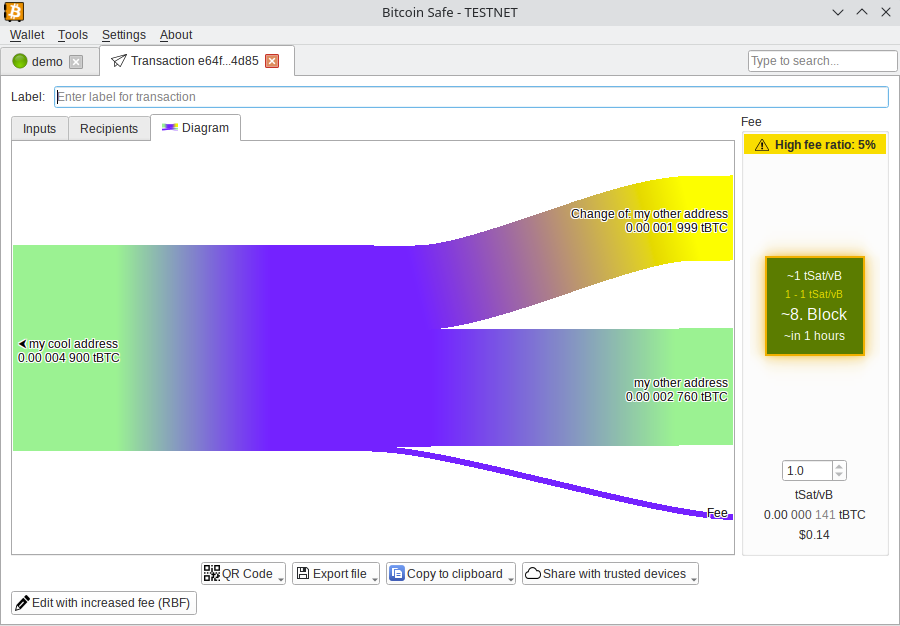Open QR Code dropdown arrow

281,579
